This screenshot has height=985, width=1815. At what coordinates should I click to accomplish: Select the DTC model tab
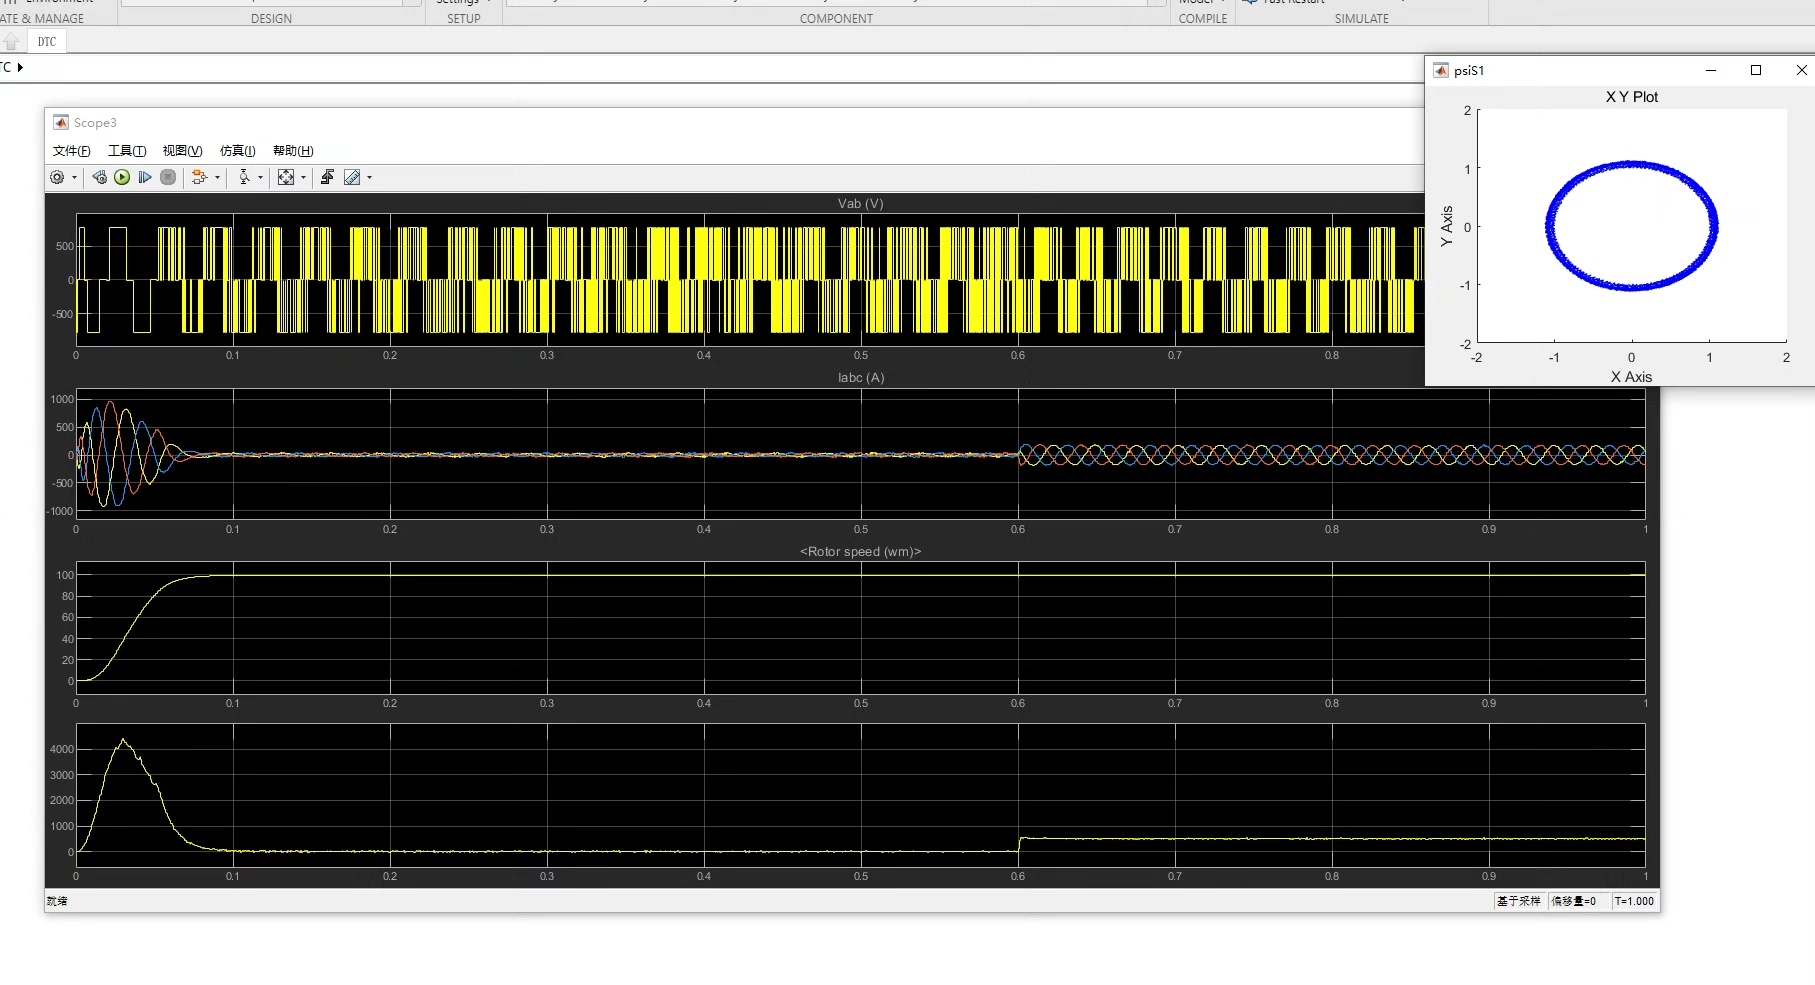coord(47,41)
